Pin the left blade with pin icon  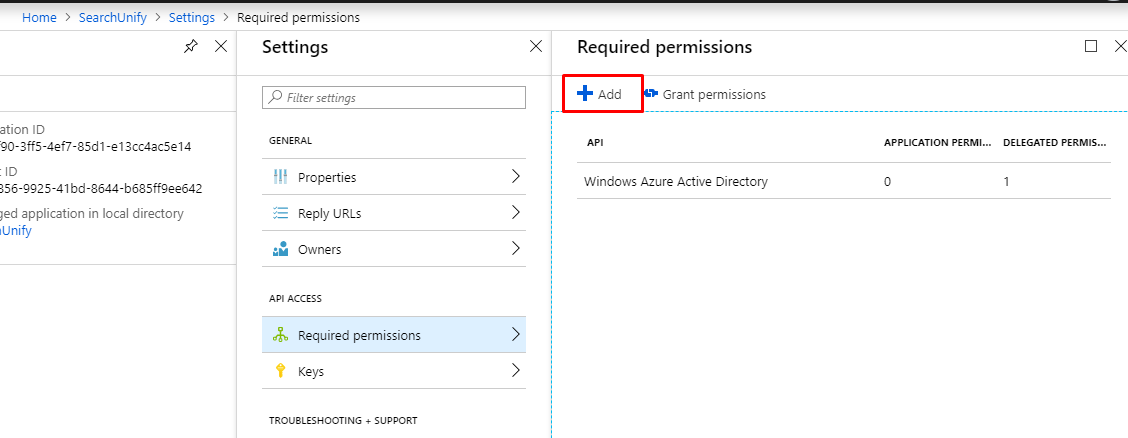tap(191, 47)
